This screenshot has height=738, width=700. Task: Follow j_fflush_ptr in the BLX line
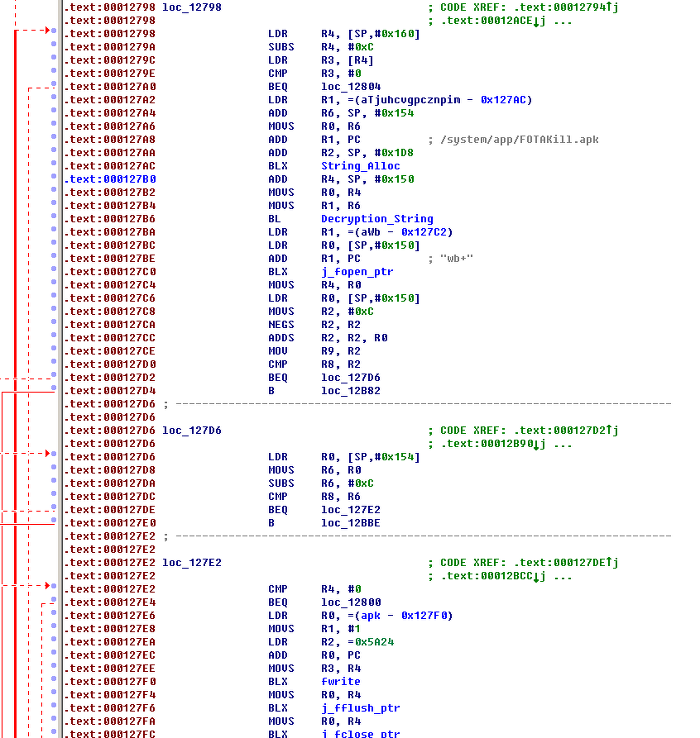360,708
